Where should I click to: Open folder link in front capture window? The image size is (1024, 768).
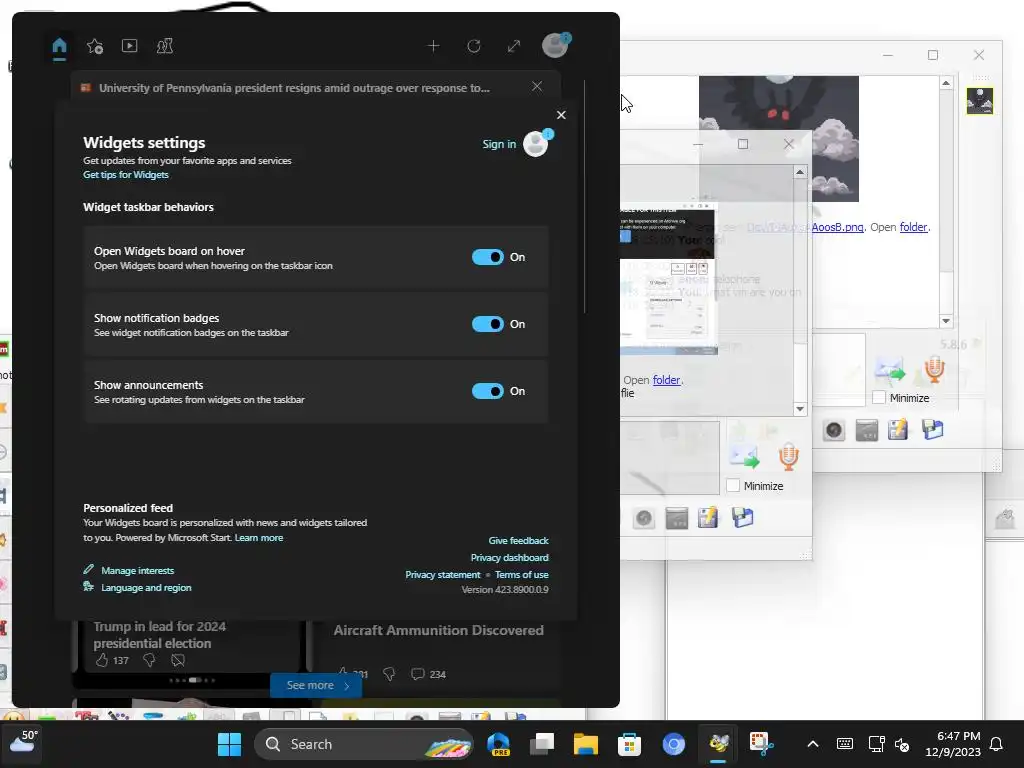click(x=666, y=379)
